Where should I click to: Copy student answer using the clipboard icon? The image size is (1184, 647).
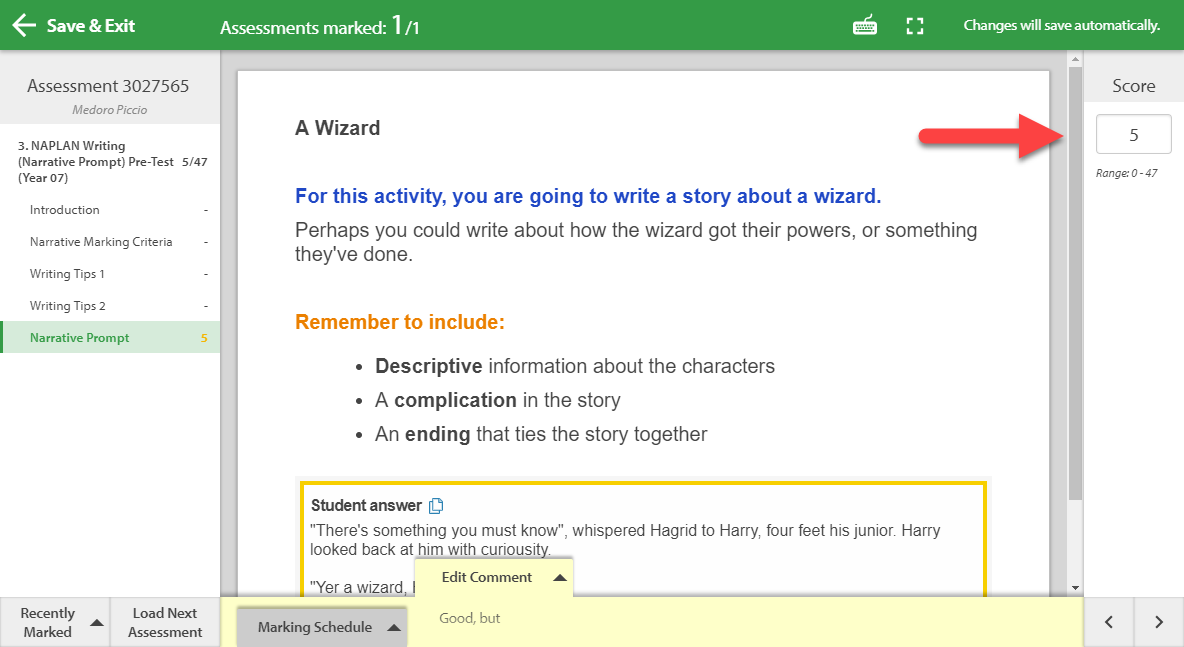(x=436, y=506)
